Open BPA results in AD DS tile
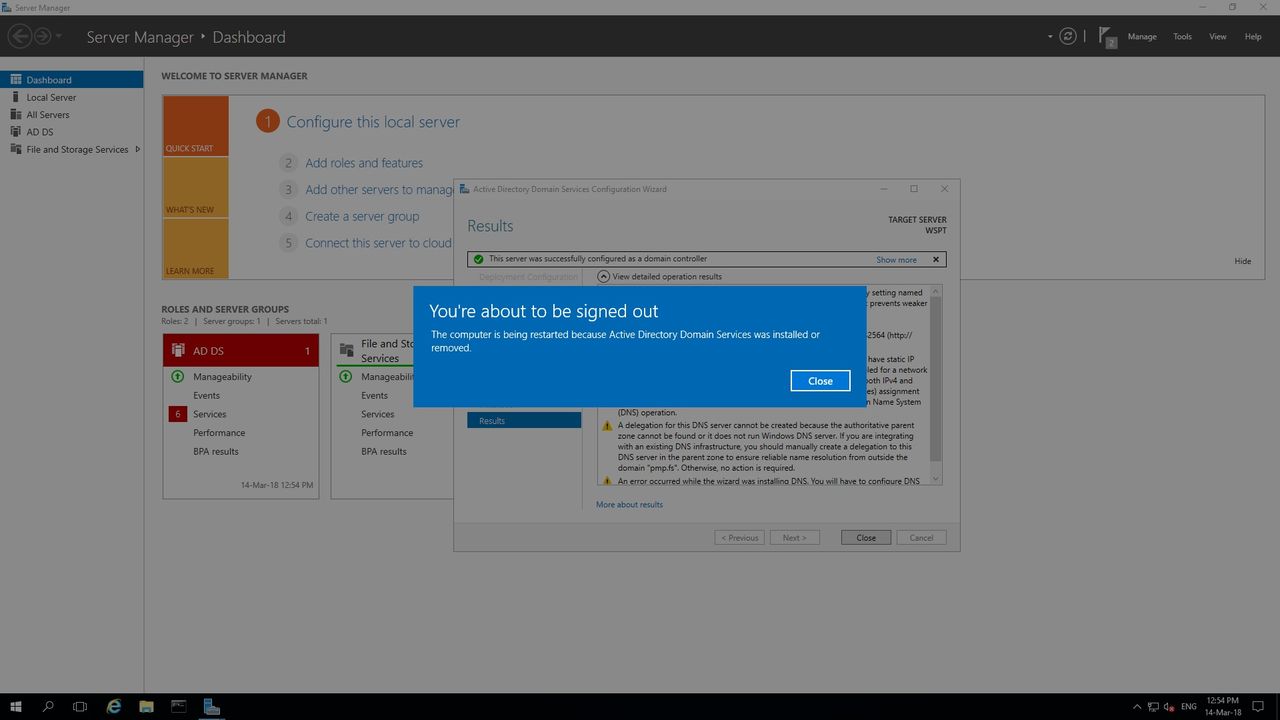The image size is (1280, 720). pyautogui.click(x=216, y=452)
